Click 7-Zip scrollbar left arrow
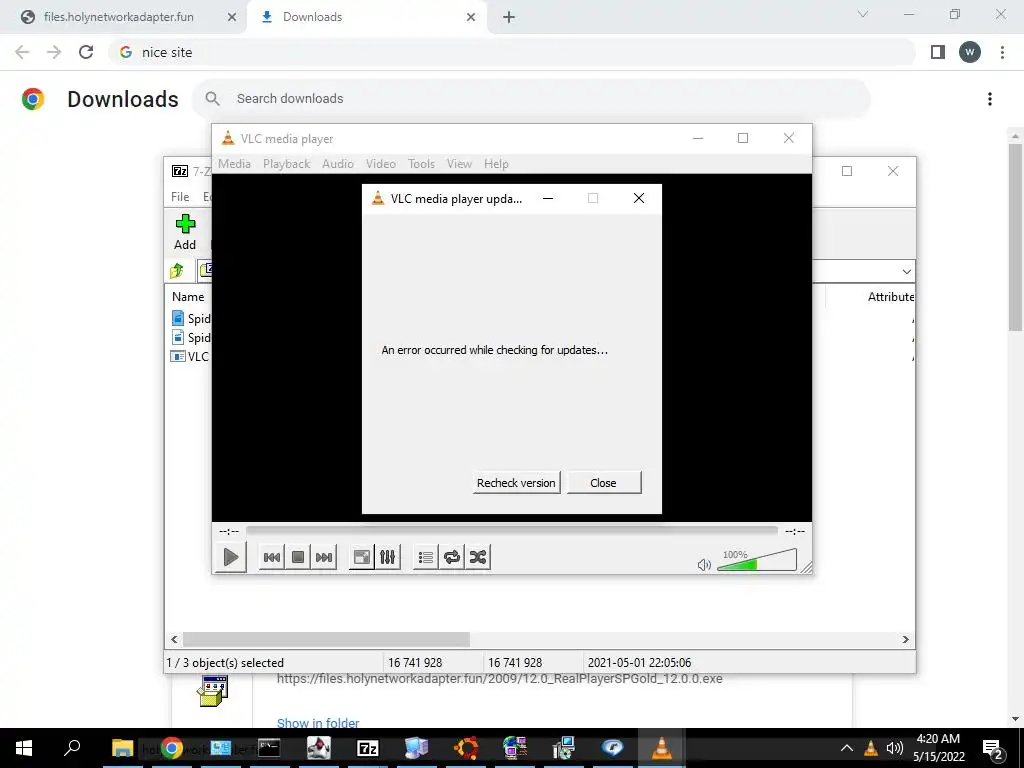 click(x=174, y=639)
